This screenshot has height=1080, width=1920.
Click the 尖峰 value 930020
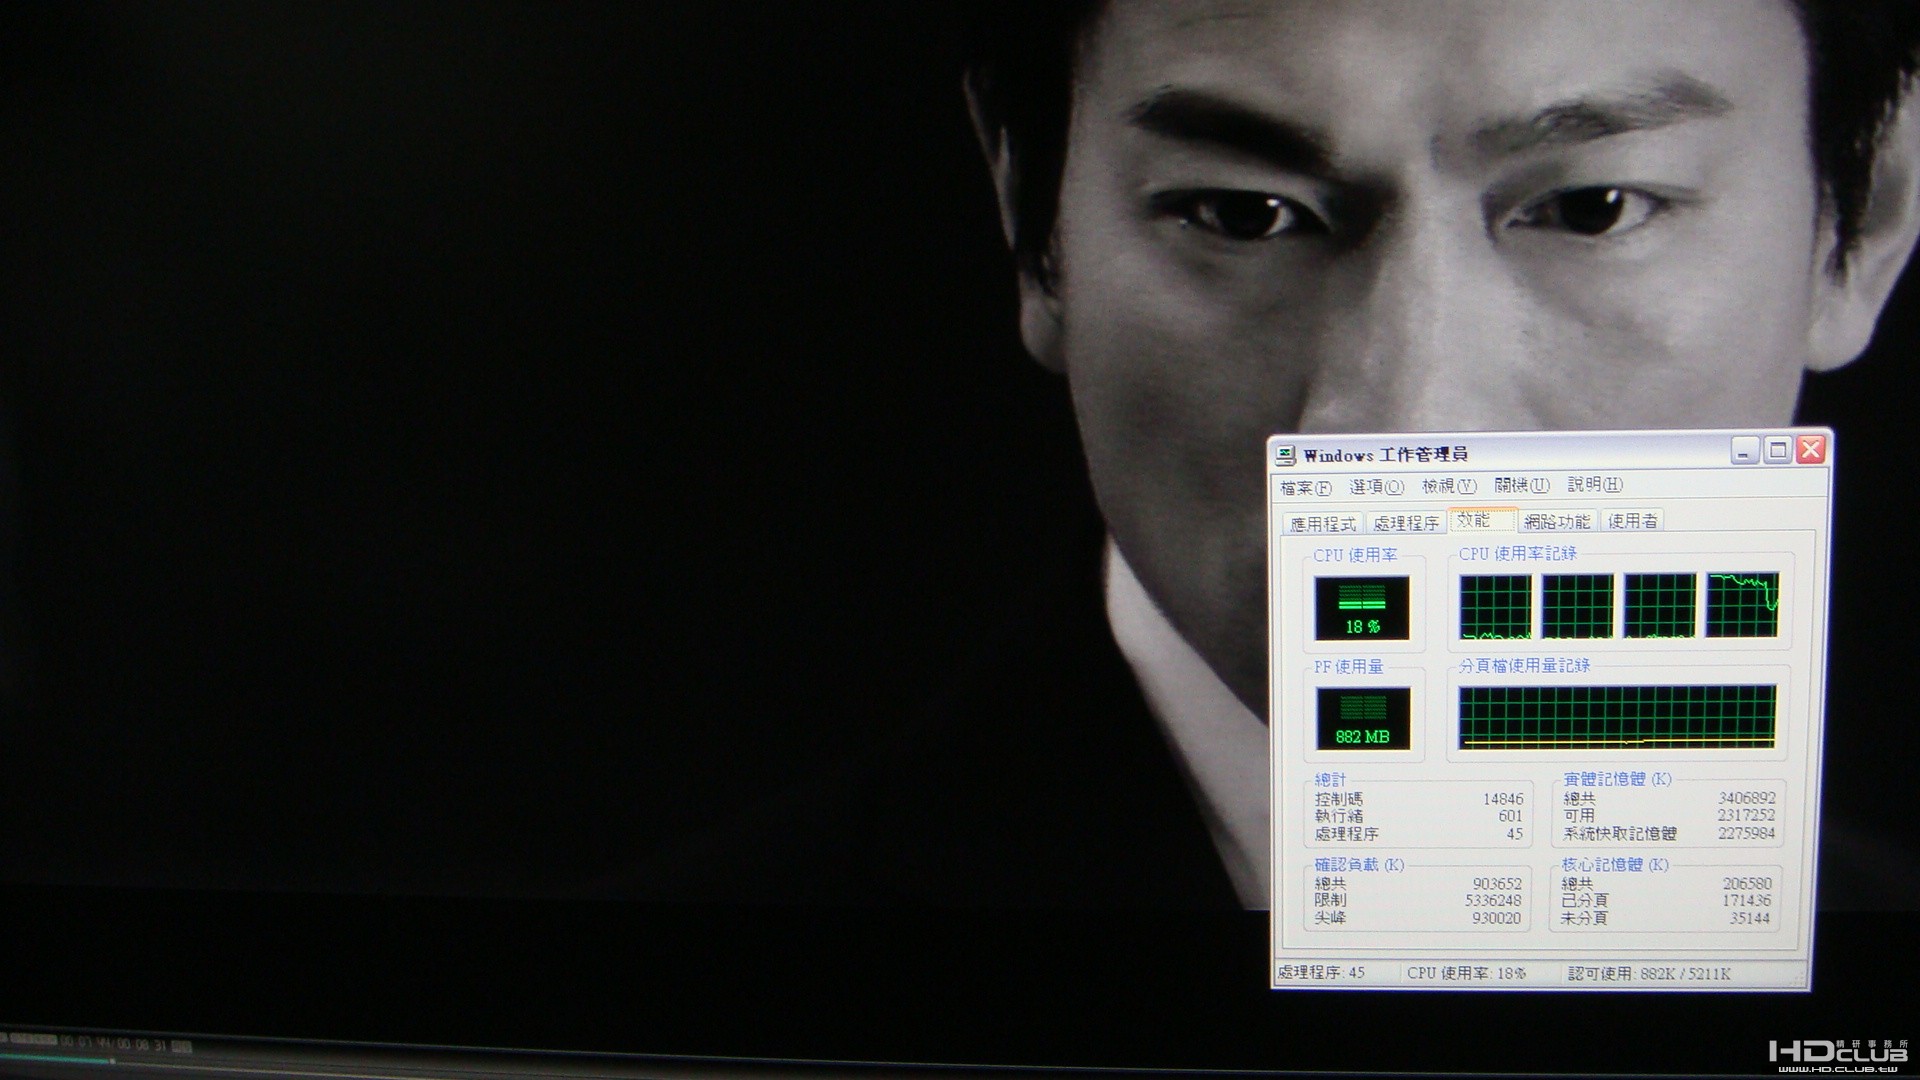(x=1497, y=918)
